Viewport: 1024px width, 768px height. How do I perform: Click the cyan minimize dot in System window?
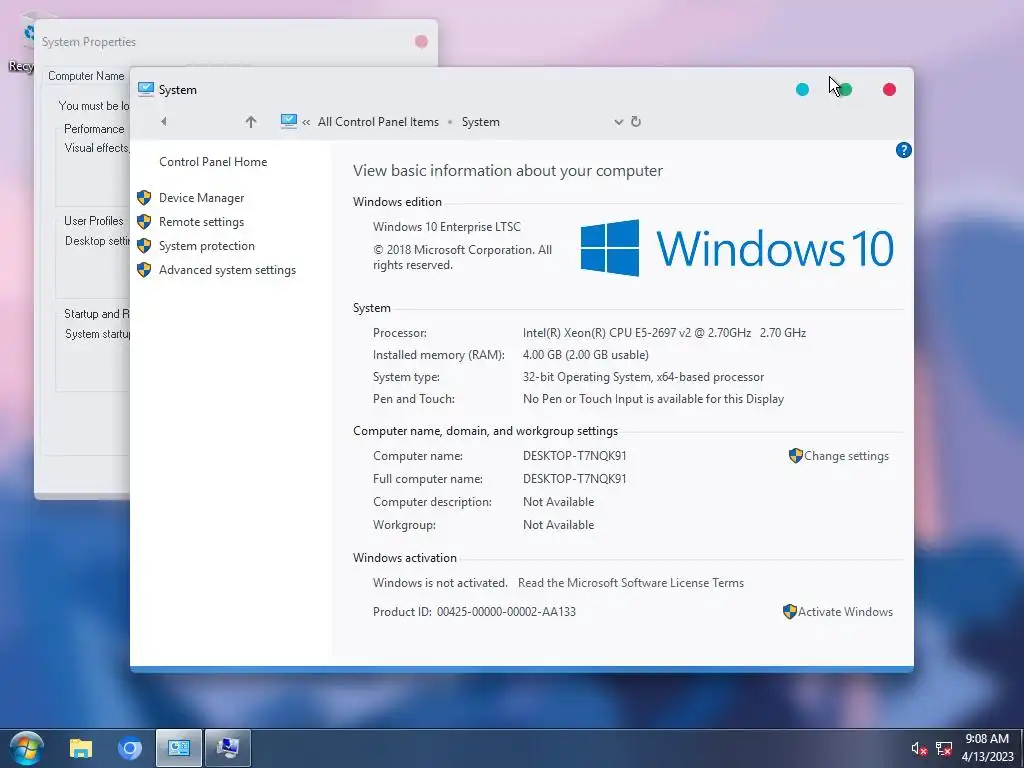[x=803, y=89]
